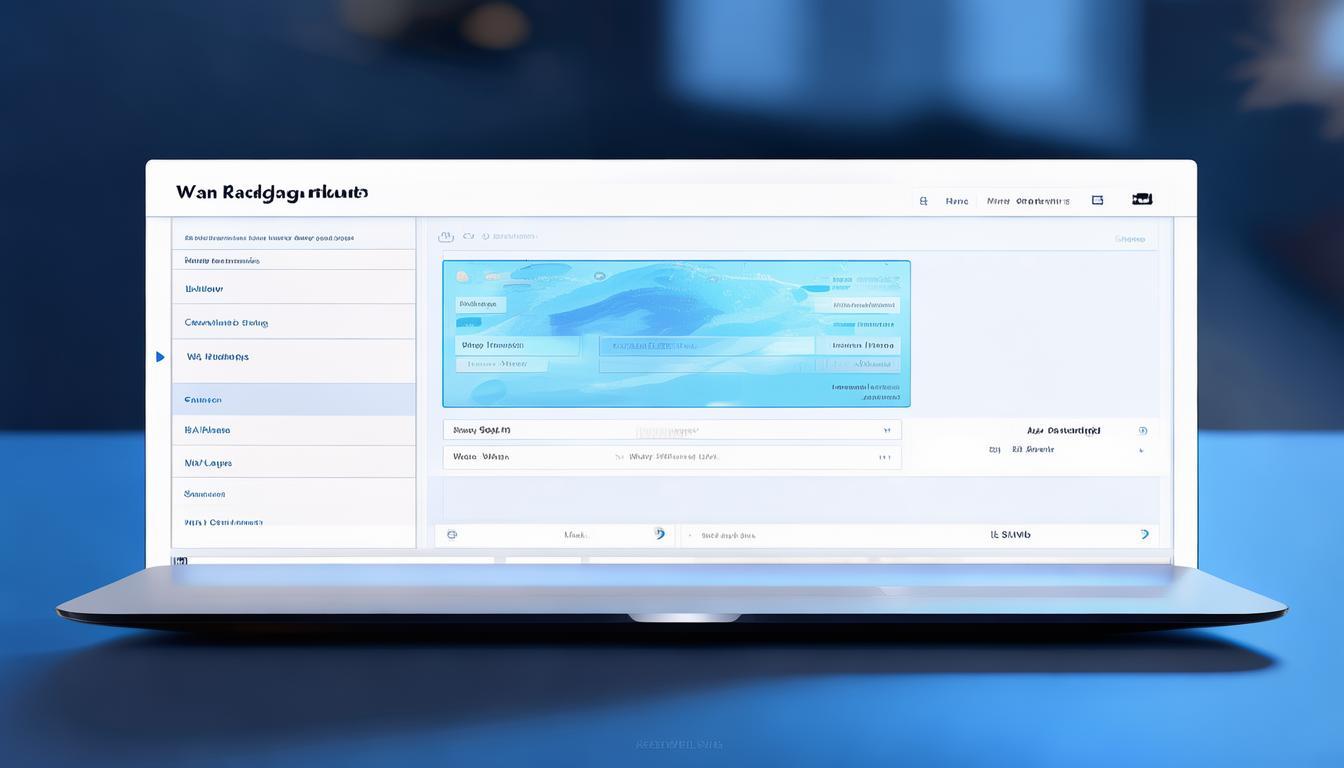The height and width of the screenshot is (768, 1344).
Task: Click the cloud icon in content toolbar
Action: pos(446,237)
